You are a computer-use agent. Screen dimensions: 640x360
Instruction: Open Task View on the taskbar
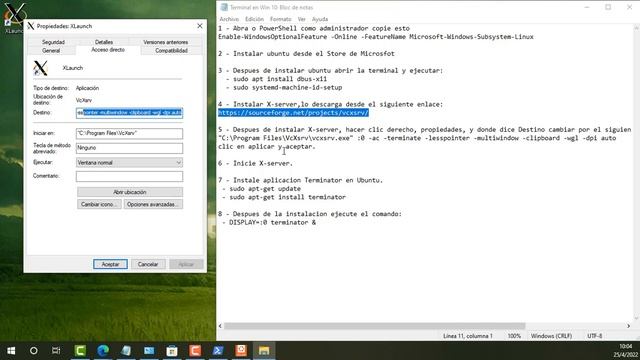click(x=56, y=351)
